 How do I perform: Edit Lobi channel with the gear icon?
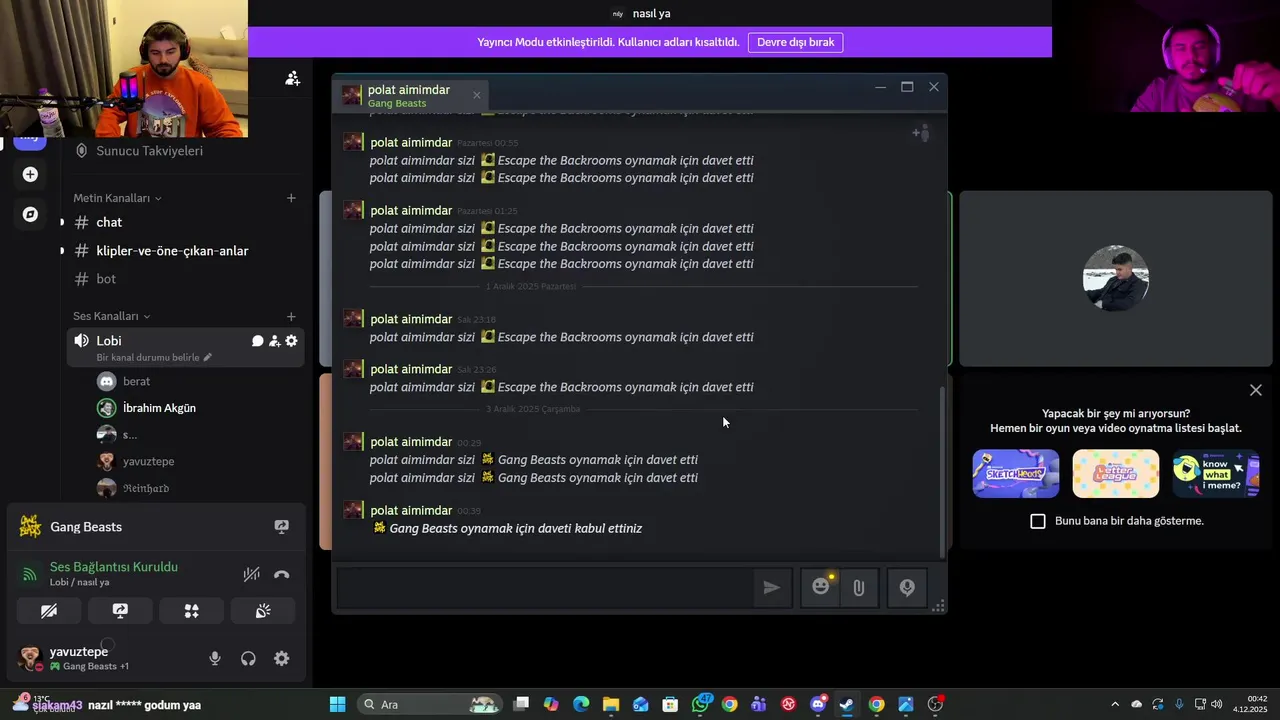291,341
